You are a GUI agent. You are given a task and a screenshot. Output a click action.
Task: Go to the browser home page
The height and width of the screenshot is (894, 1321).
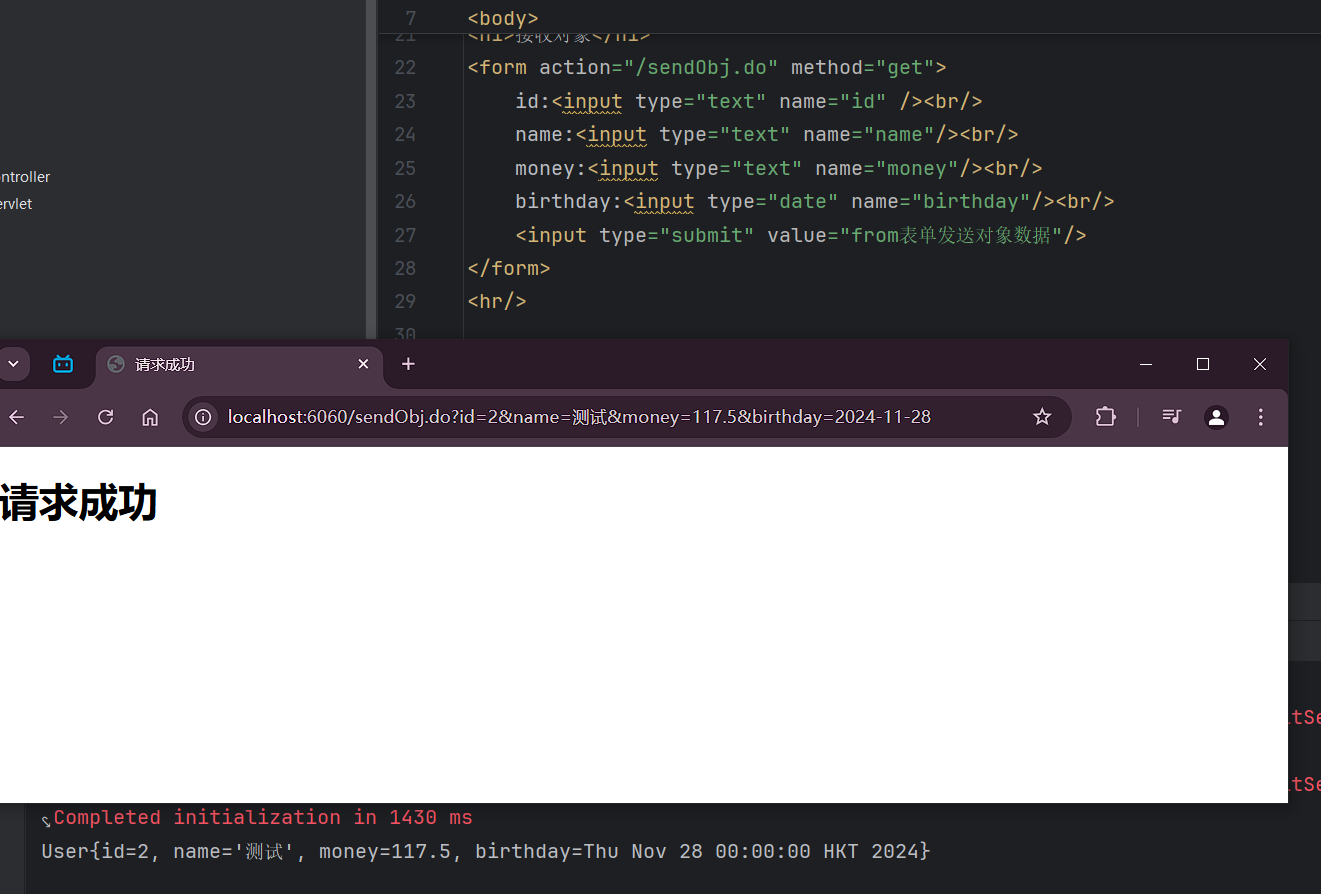[x=150, y=417]
